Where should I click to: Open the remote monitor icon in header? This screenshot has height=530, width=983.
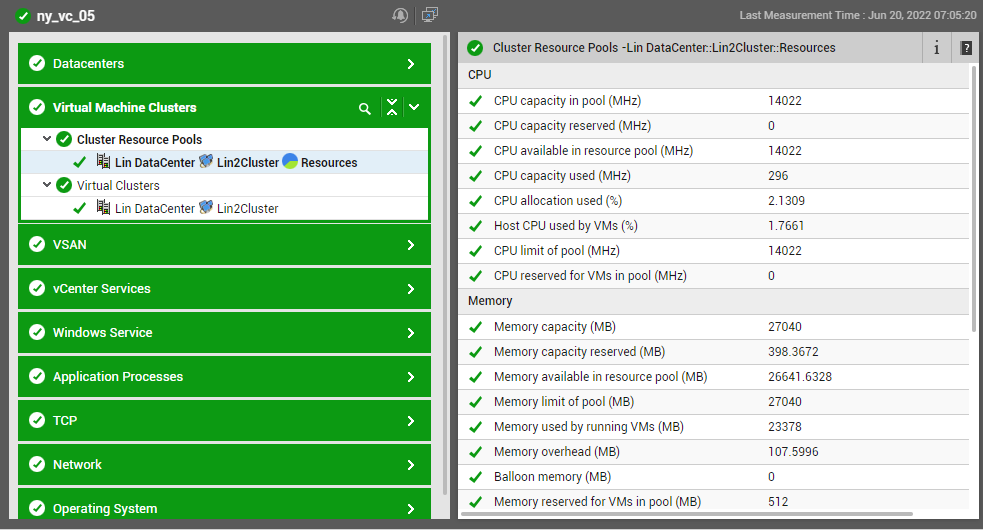(x=429, y=14)
